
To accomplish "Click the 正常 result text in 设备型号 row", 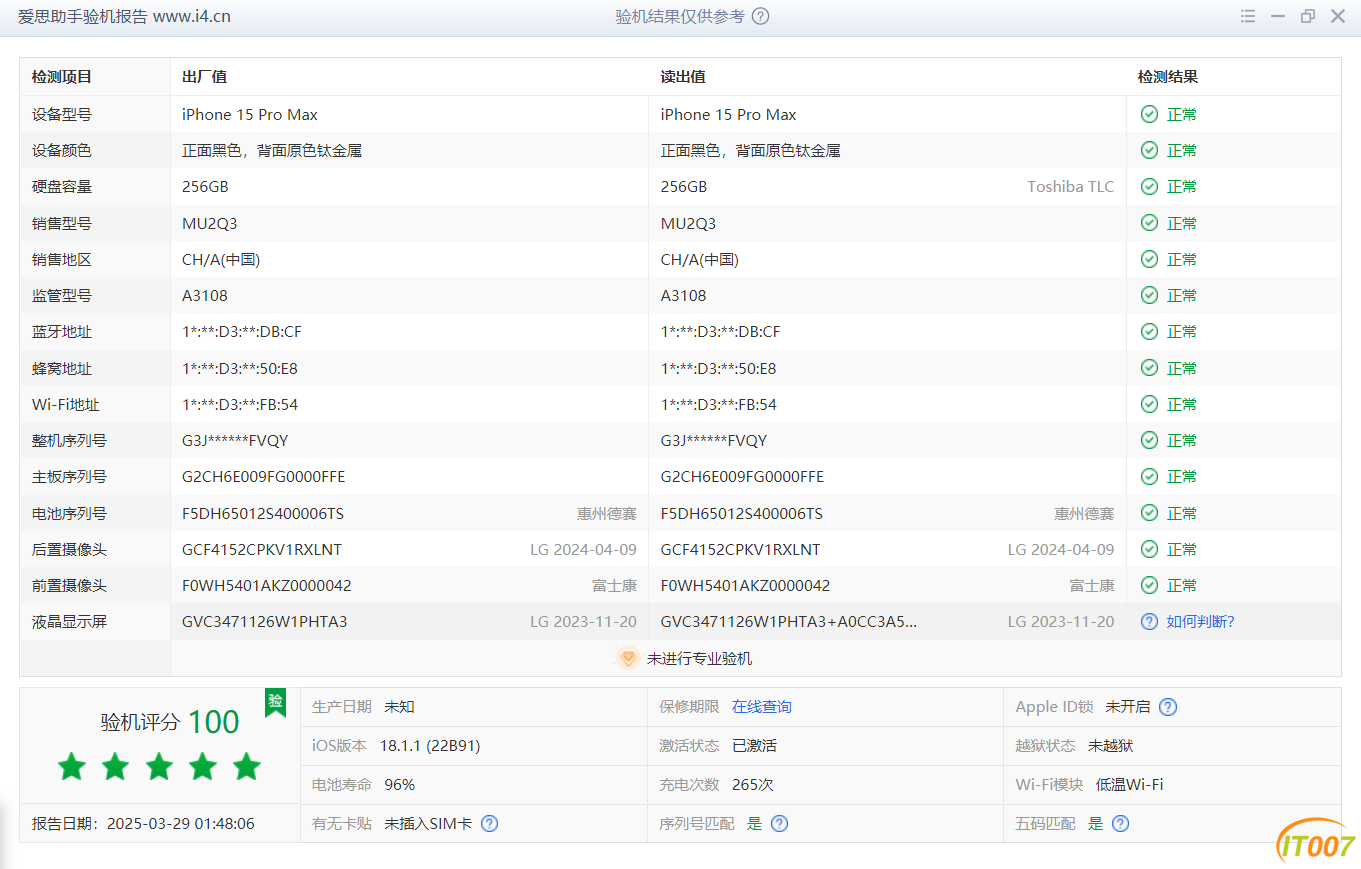I will tap(1182, 115).
